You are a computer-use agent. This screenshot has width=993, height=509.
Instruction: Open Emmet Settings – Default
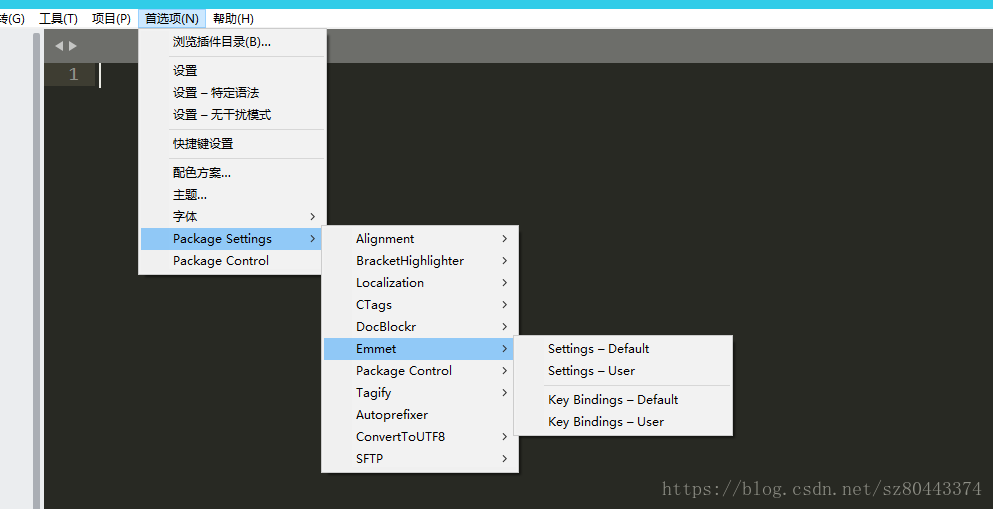tap(623, 349)
